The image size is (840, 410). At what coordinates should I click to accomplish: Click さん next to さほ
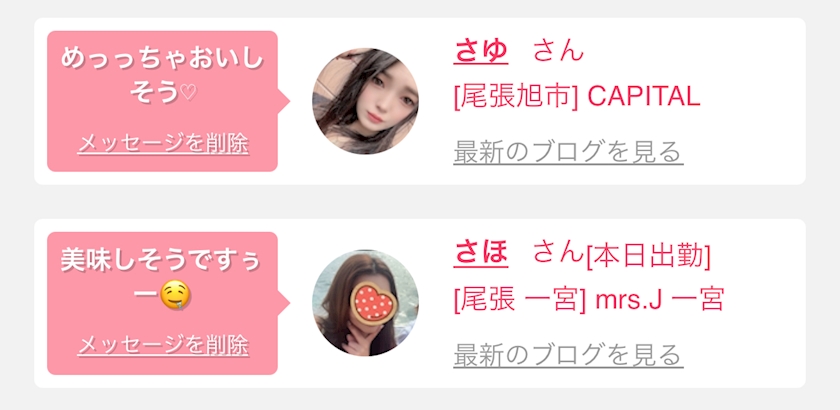click(x=558, y=254)
